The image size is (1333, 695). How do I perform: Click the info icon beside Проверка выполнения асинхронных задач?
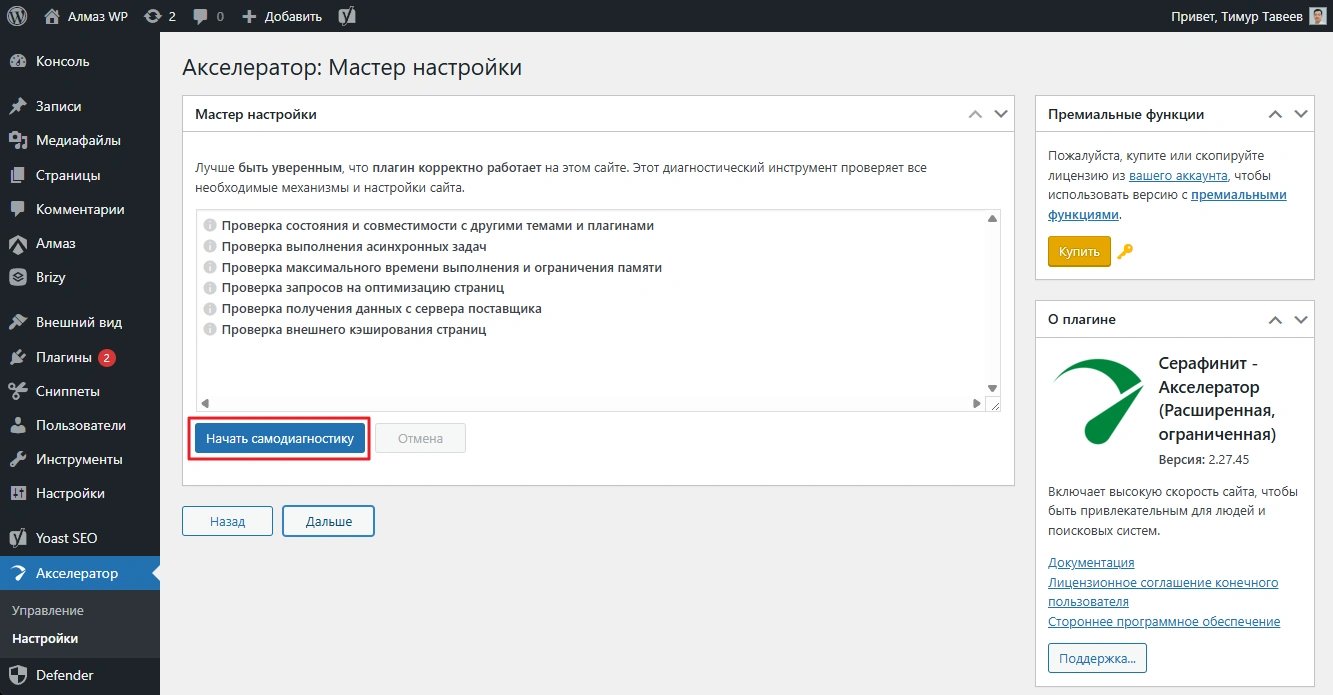coord(210,246)
